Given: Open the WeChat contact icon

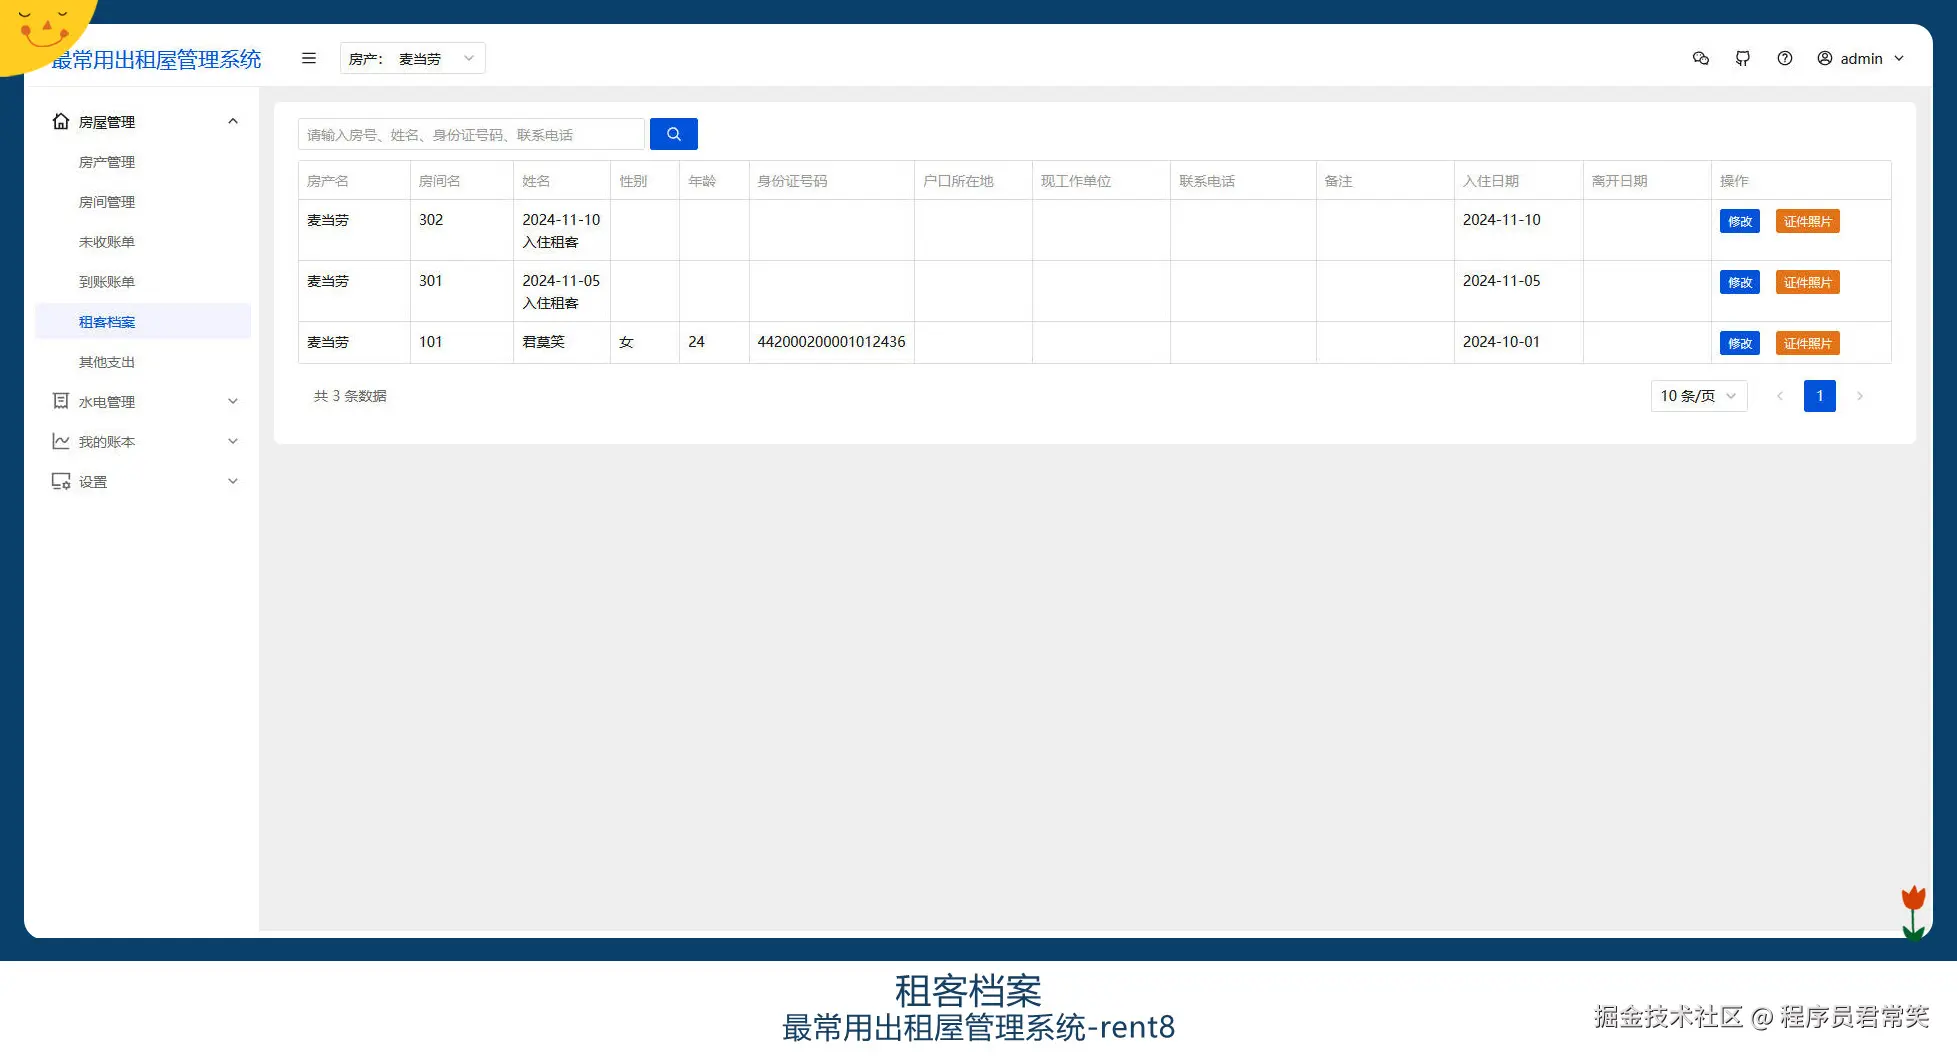Looking at the screenshot, I should point(1700,58).
